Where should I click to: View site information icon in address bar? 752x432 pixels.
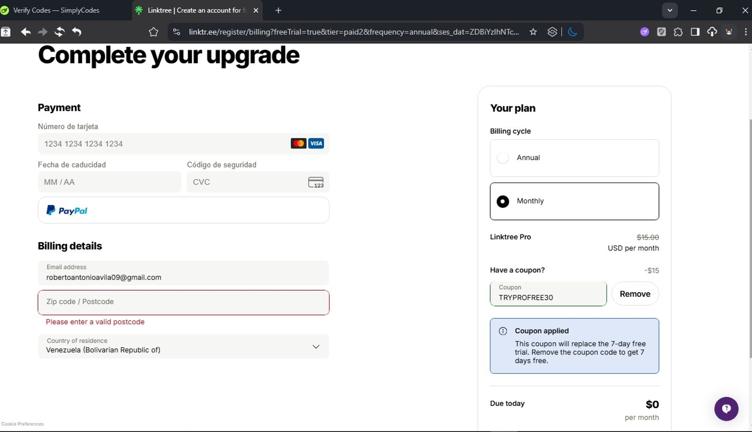[x=176, y=32]
